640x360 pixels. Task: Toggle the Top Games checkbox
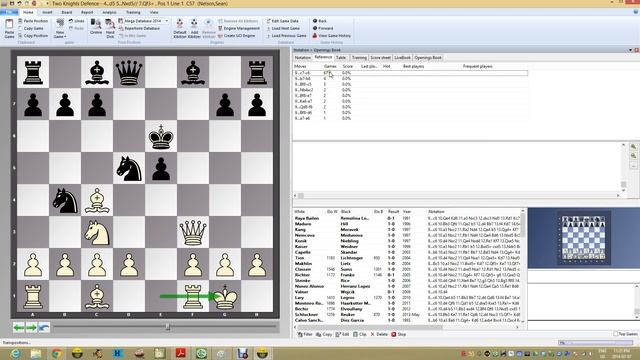pos(616,334)
